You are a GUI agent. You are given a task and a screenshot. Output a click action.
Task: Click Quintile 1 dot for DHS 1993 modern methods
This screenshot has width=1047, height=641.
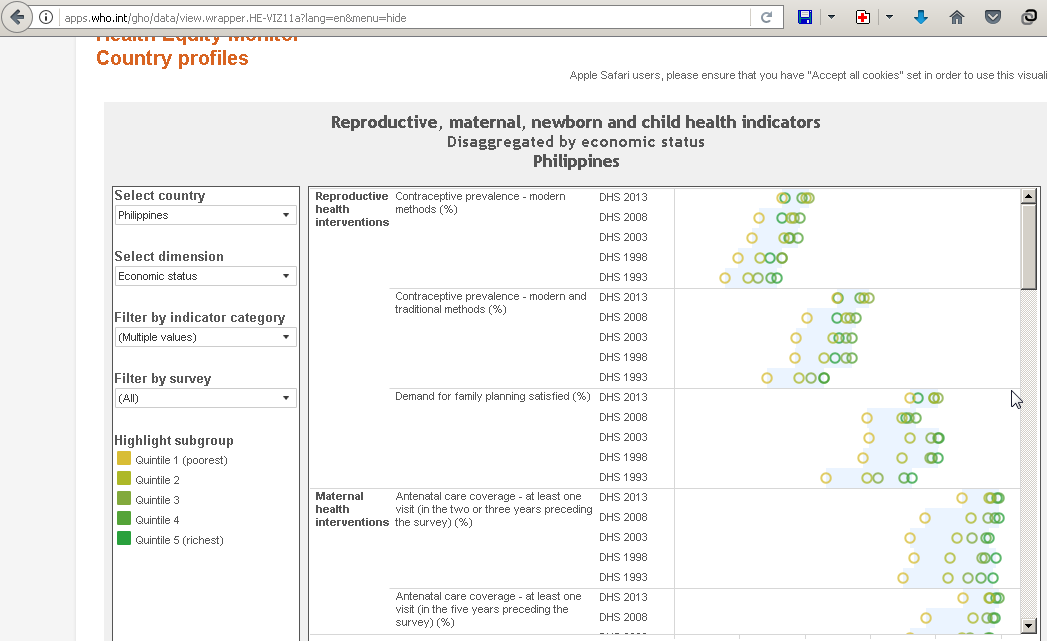point(725,278)
